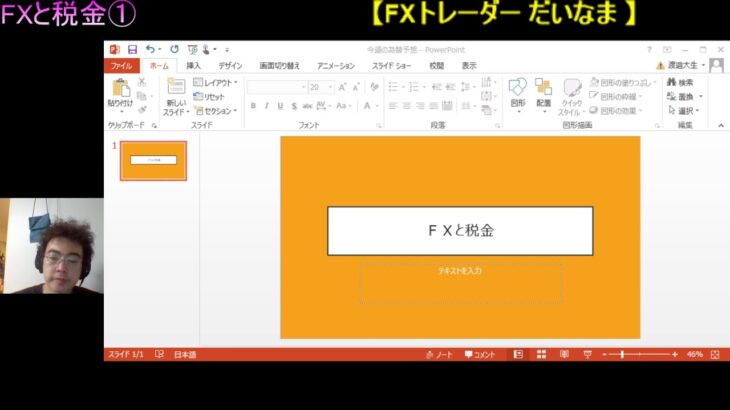Click the Paste (貼り付け) clipboard icon
Image resolution: width=730 pixels, height=410 pixels.
[x=120, y=91]
